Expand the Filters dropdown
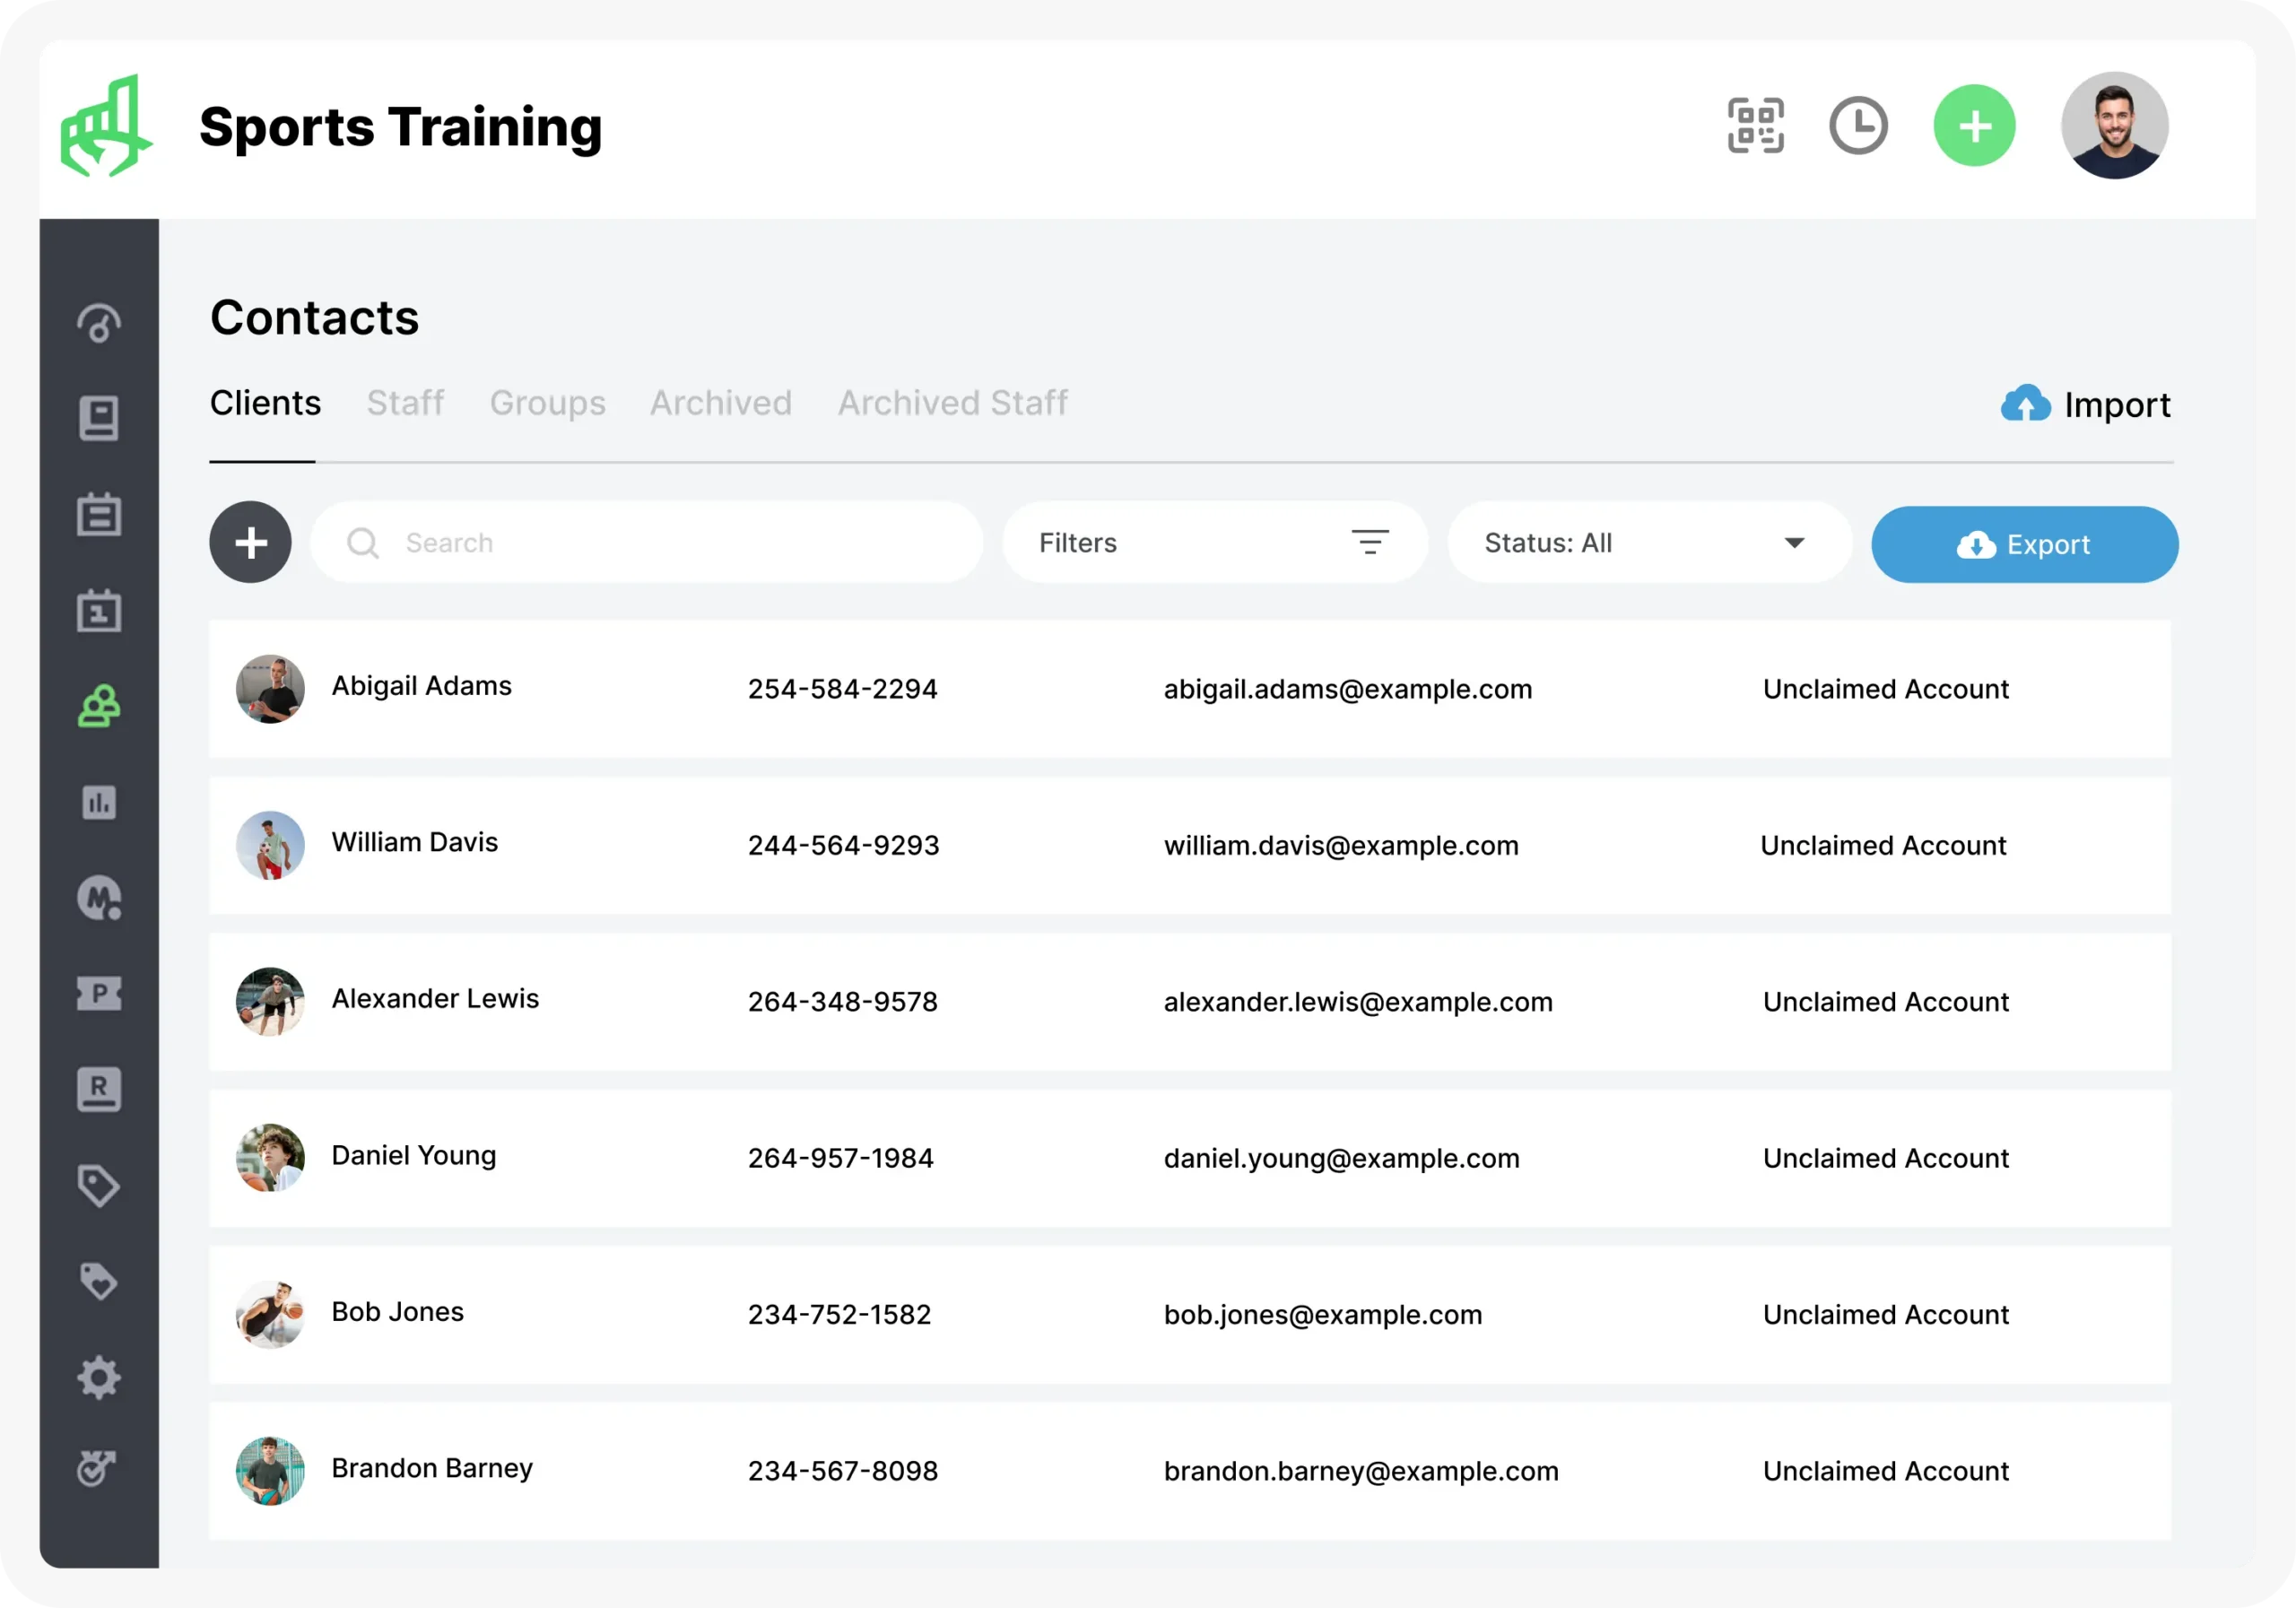The height and width of the screenshot is (1608, 2296). pyautogui.click(x=1214, y=543)
